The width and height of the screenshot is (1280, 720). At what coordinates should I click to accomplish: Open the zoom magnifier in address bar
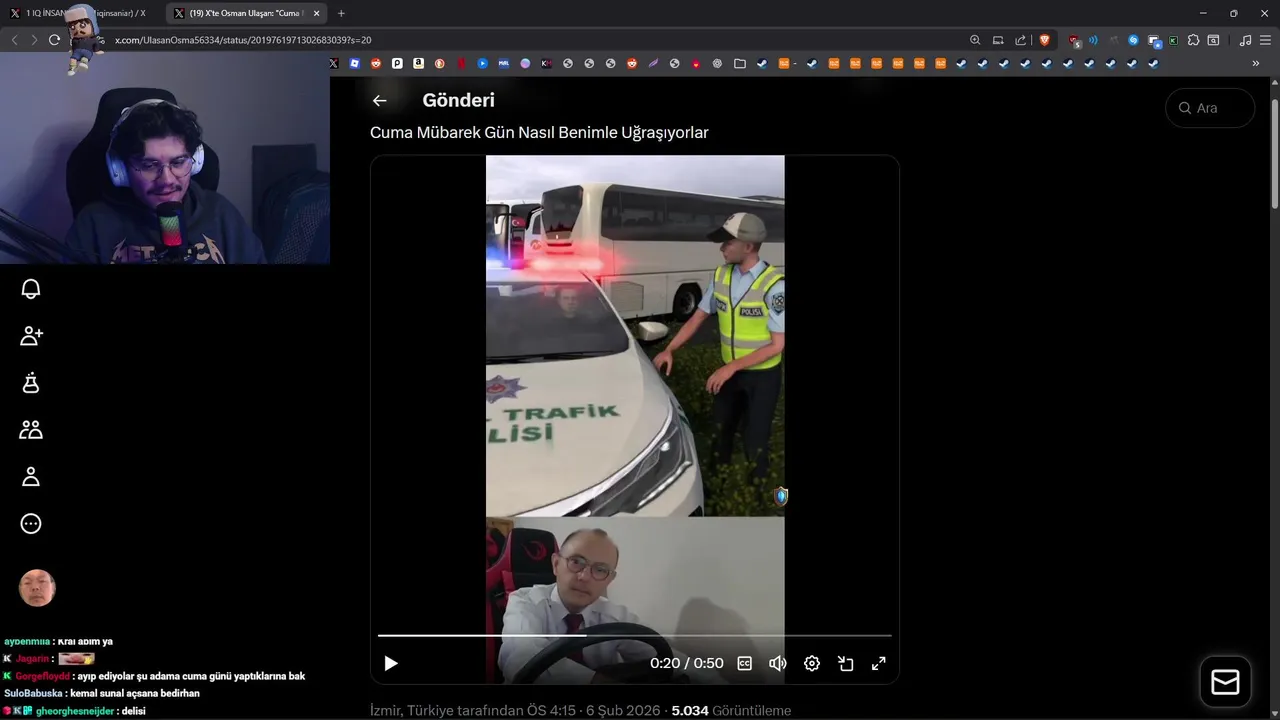tap(975, 40)
